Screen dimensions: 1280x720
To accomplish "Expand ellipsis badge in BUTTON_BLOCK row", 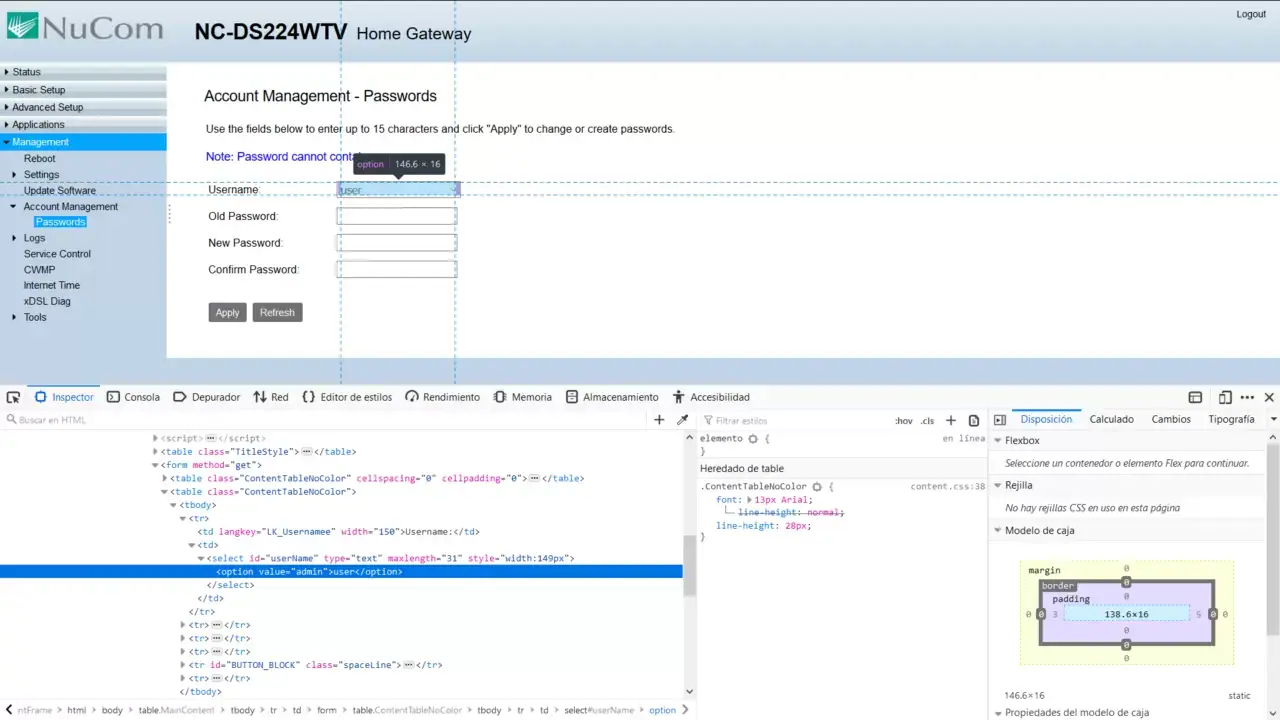I will 409,665.
